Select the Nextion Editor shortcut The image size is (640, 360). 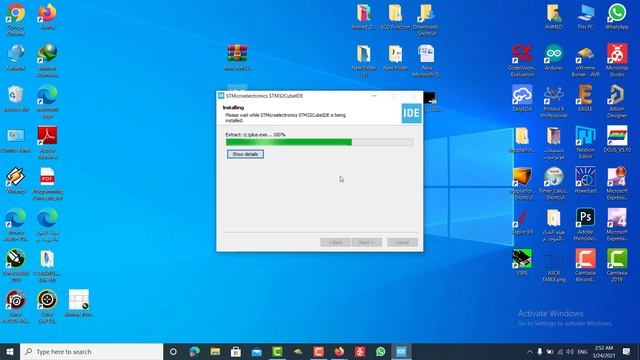point(585,142)
